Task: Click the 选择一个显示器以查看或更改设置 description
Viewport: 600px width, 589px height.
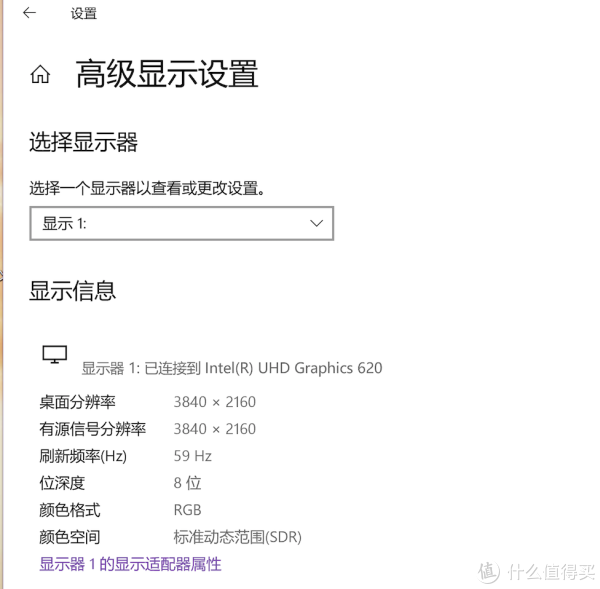Action: [147, 188]
